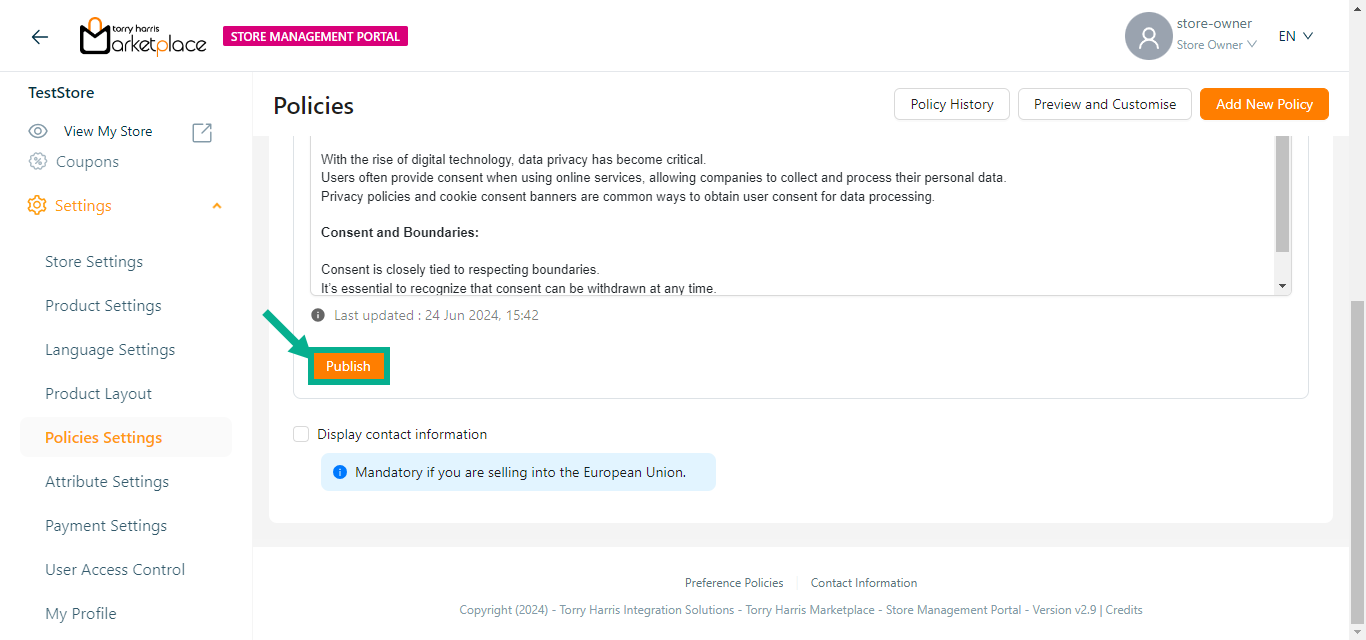Screen dimensions: 1366x640
Task: Open Store Settings in sidebar
Action: [94, 262]
